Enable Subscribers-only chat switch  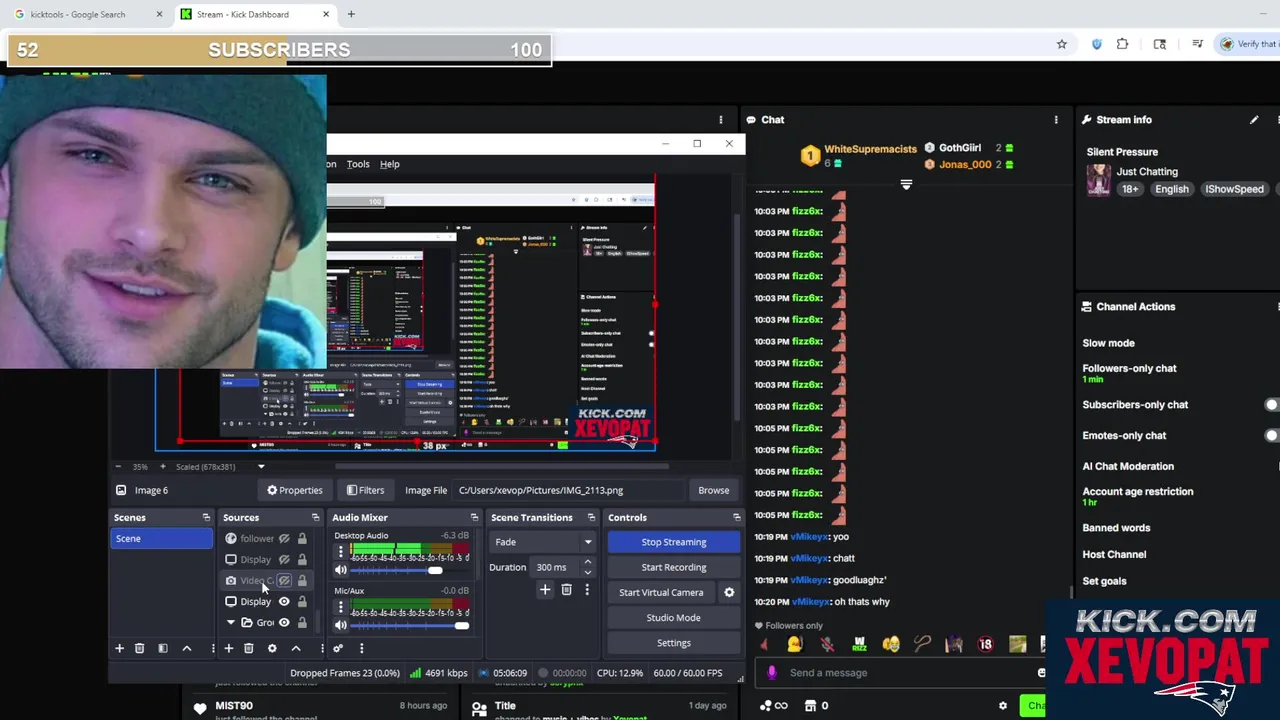[1271, 405]
